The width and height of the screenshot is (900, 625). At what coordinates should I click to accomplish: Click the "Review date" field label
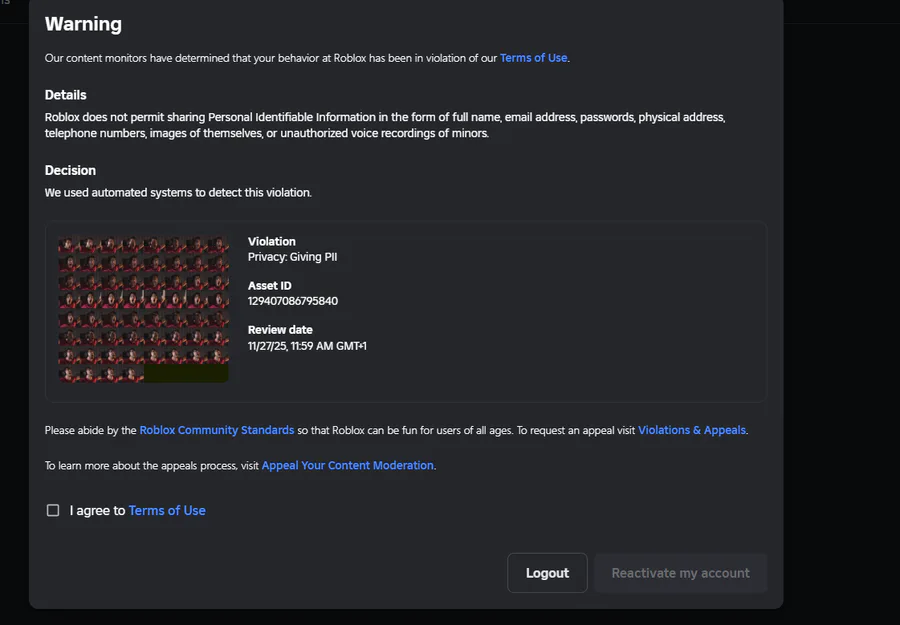coord(280,330)
